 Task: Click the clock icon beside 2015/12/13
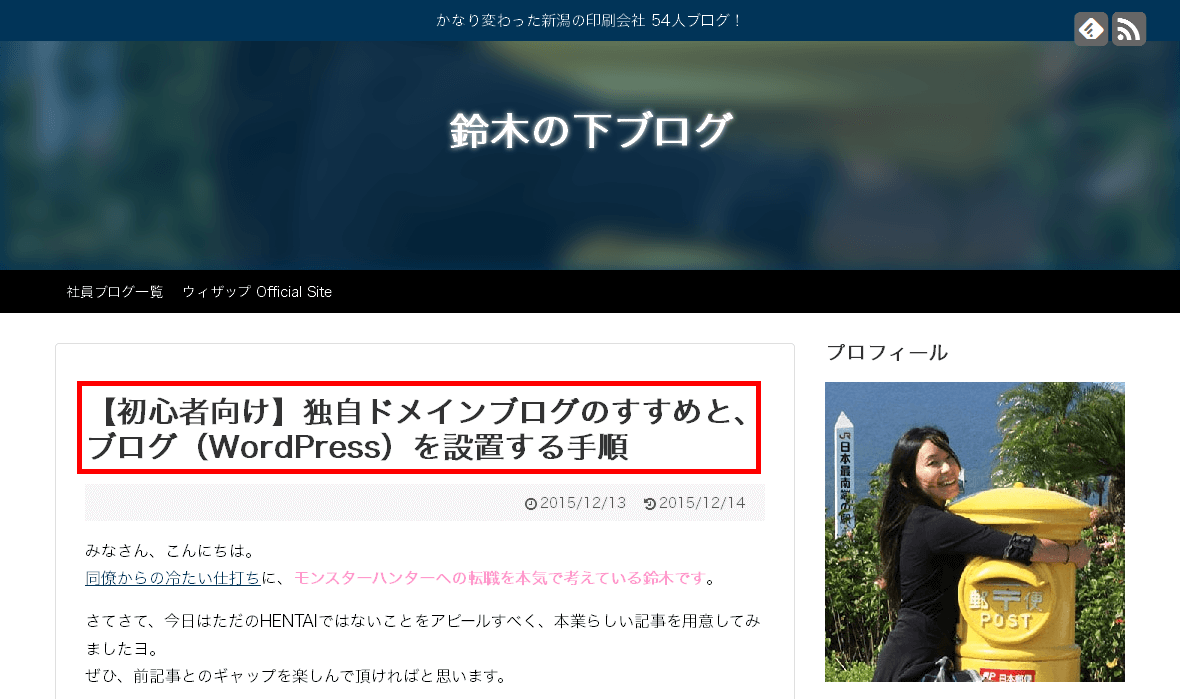[531, 503]
